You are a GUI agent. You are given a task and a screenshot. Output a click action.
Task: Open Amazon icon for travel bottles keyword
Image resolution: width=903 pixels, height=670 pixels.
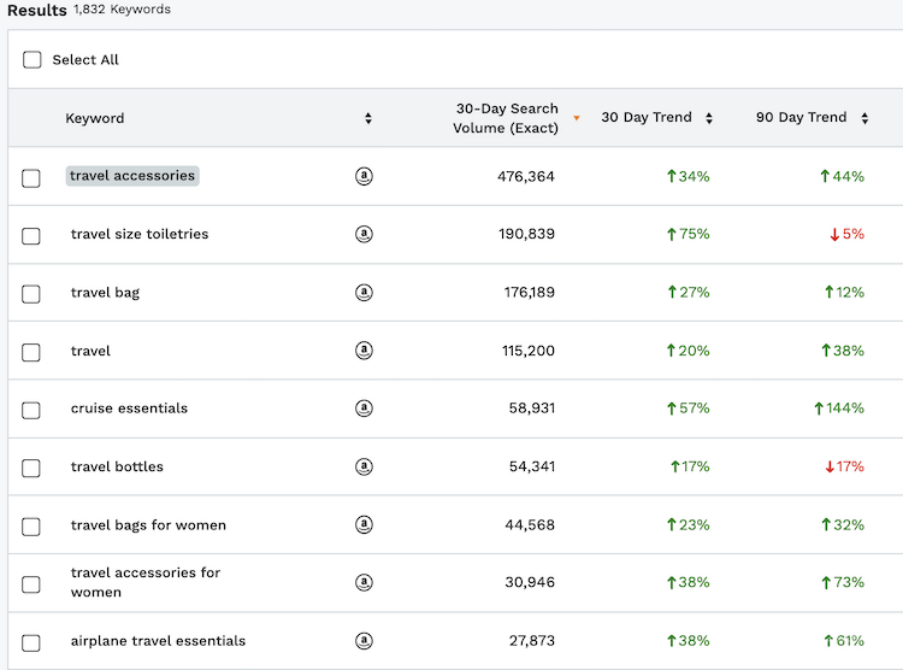[365, 466]
